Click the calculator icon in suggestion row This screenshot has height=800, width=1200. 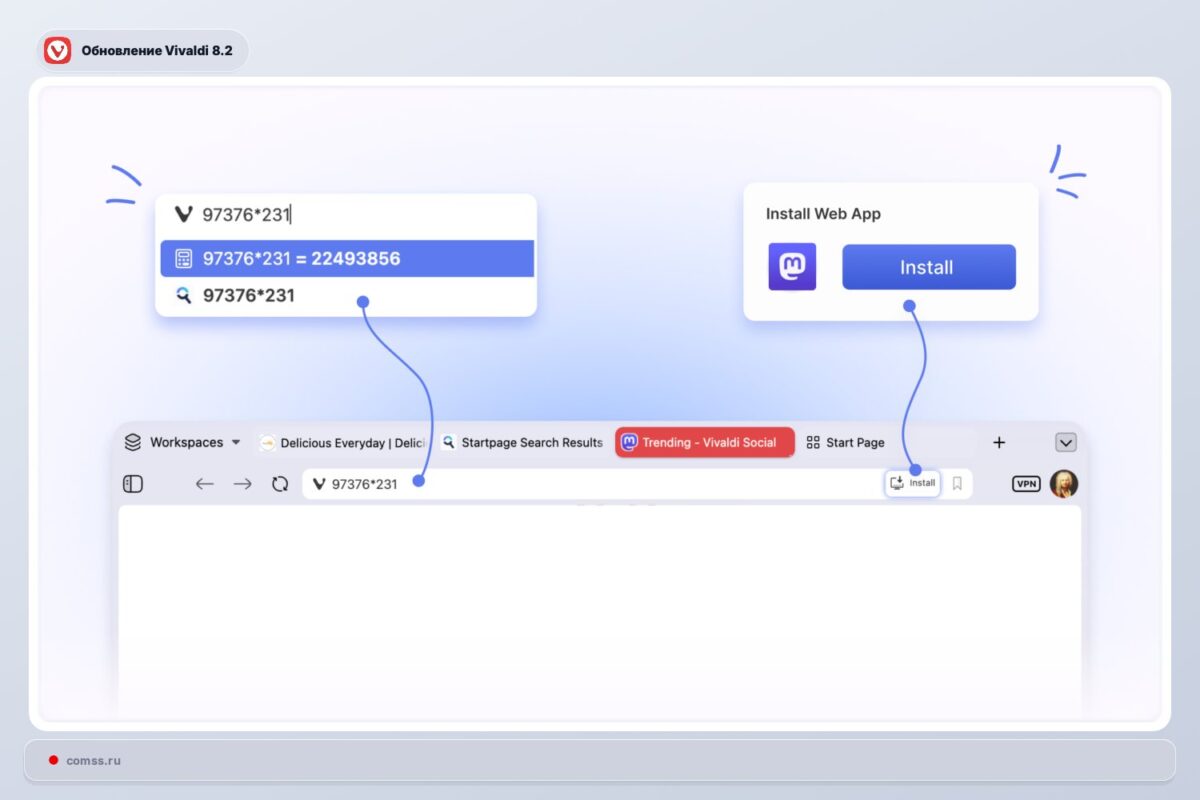(183, 259)
